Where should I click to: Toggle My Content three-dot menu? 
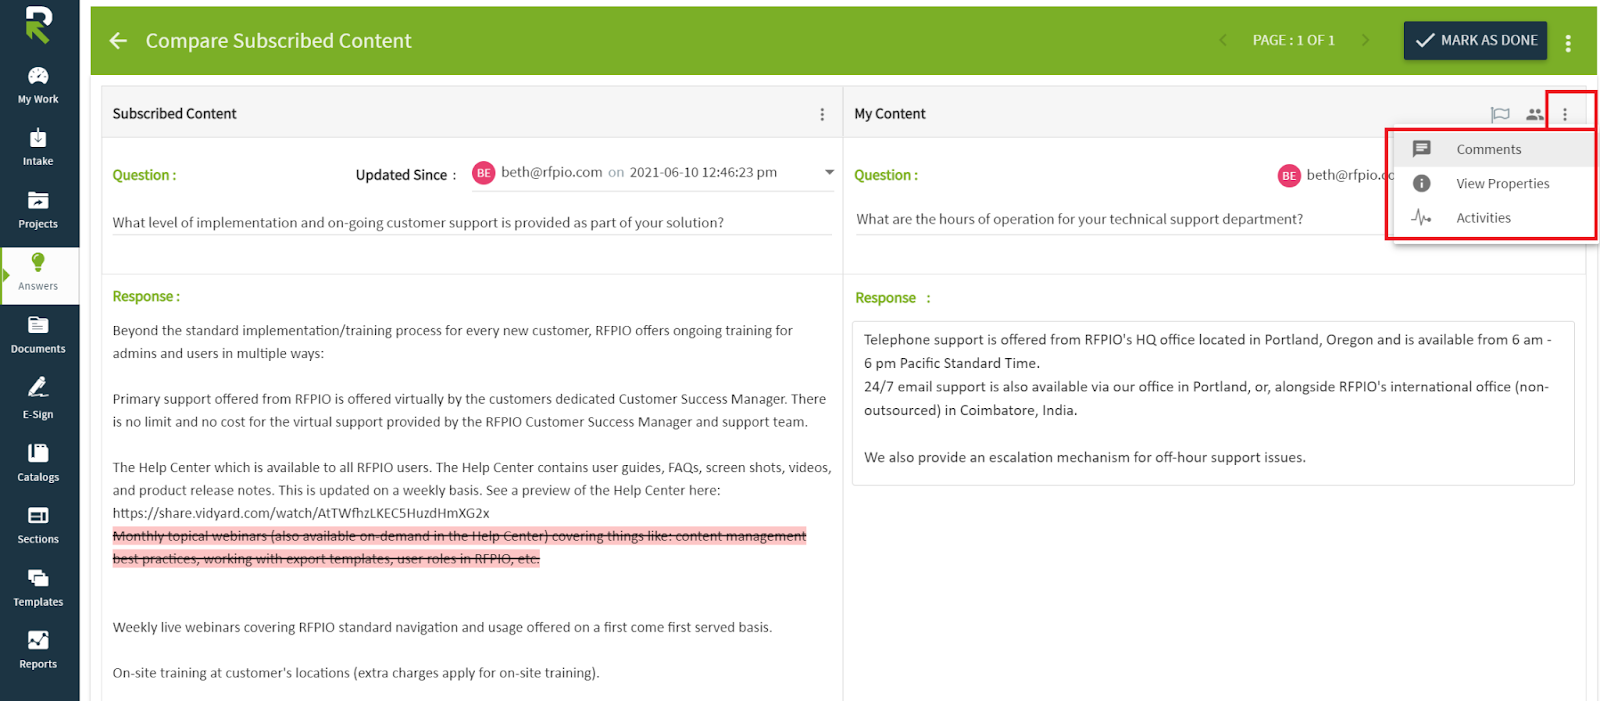[1565, 115]
